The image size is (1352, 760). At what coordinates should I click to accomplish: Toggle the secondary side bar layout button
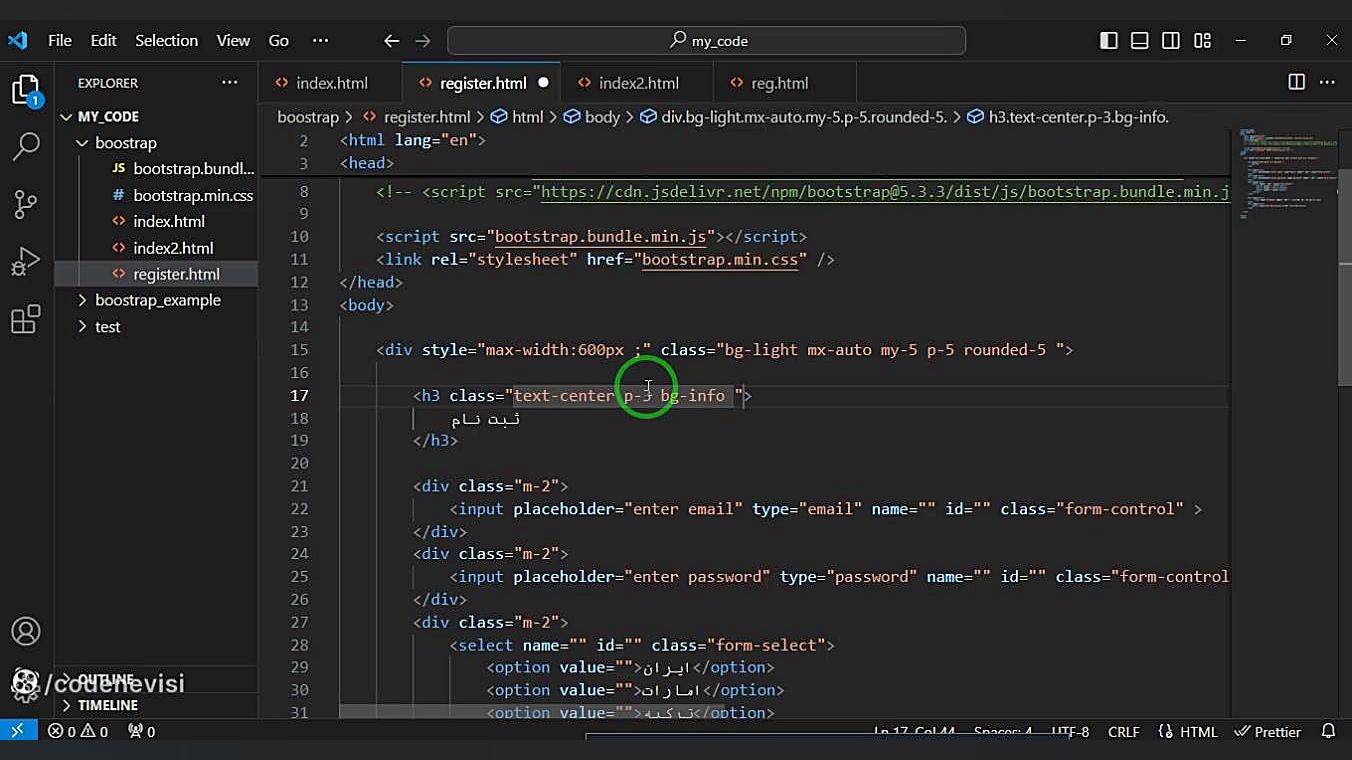pos(1171,41)
